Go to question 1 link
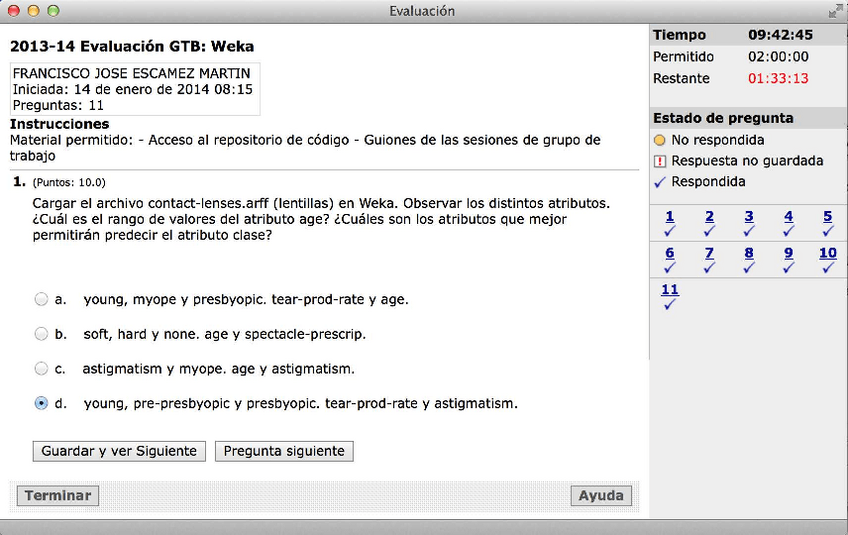 tap(670, 217)
